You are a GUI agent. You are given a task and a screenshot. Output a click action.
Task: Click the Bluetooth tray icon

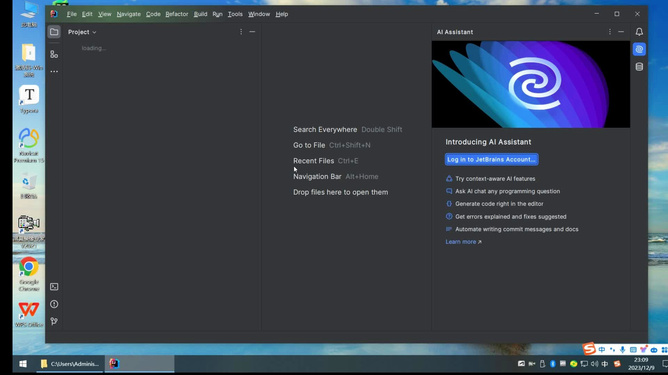tap(553, 363)
